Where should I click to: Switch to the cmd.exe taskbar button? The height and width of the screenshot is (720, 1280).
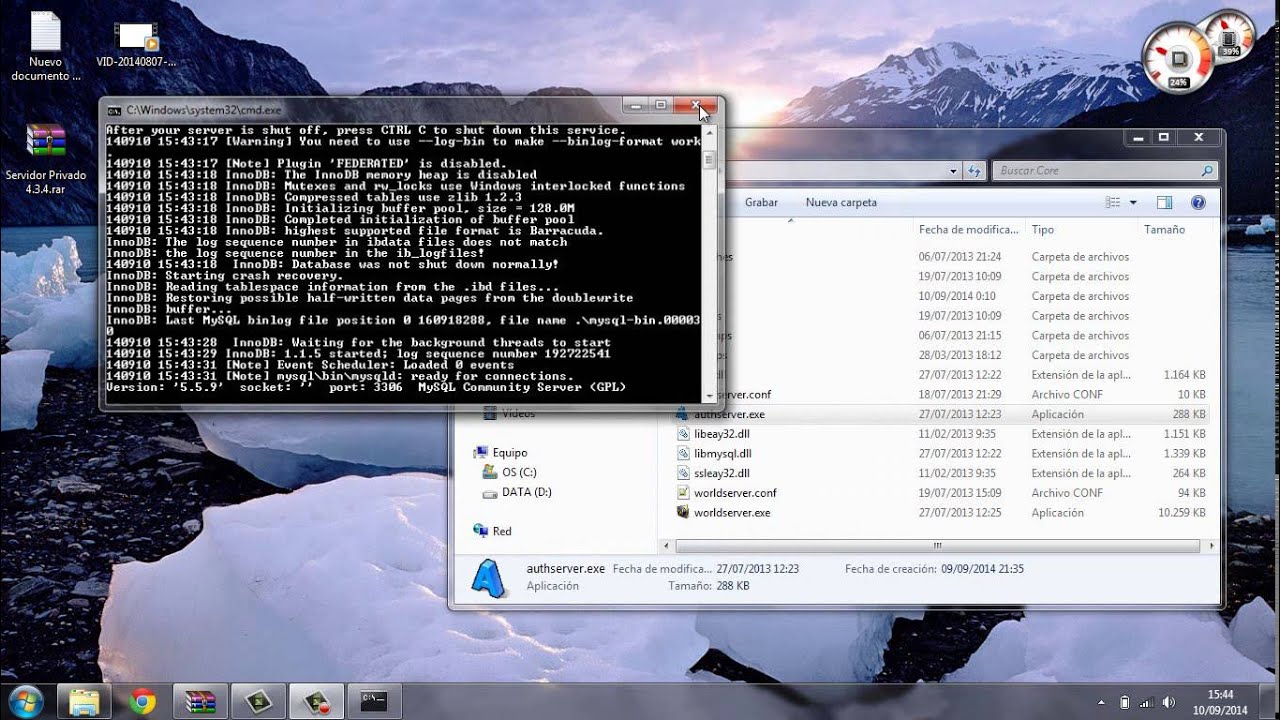click(x=374, y=701)
